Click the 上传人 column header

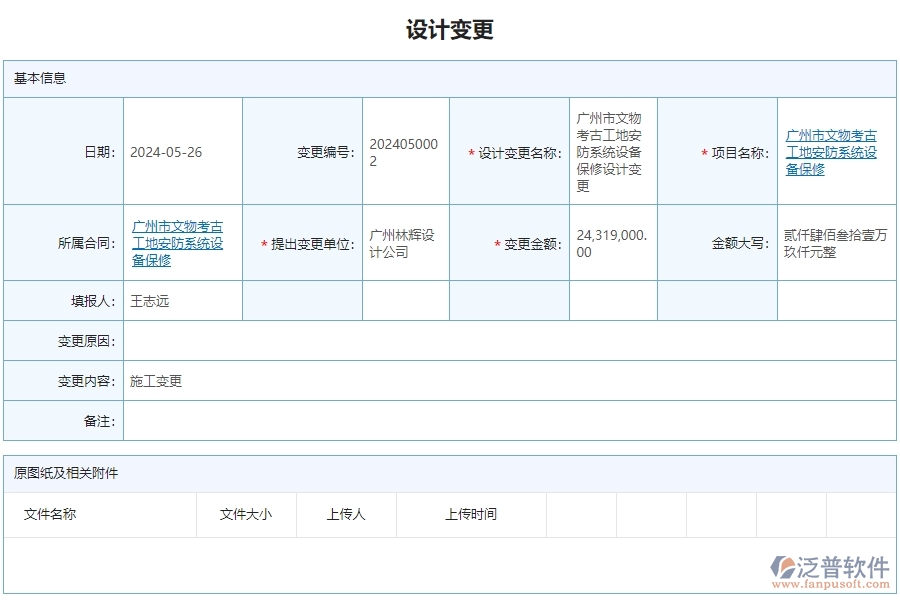347,514
